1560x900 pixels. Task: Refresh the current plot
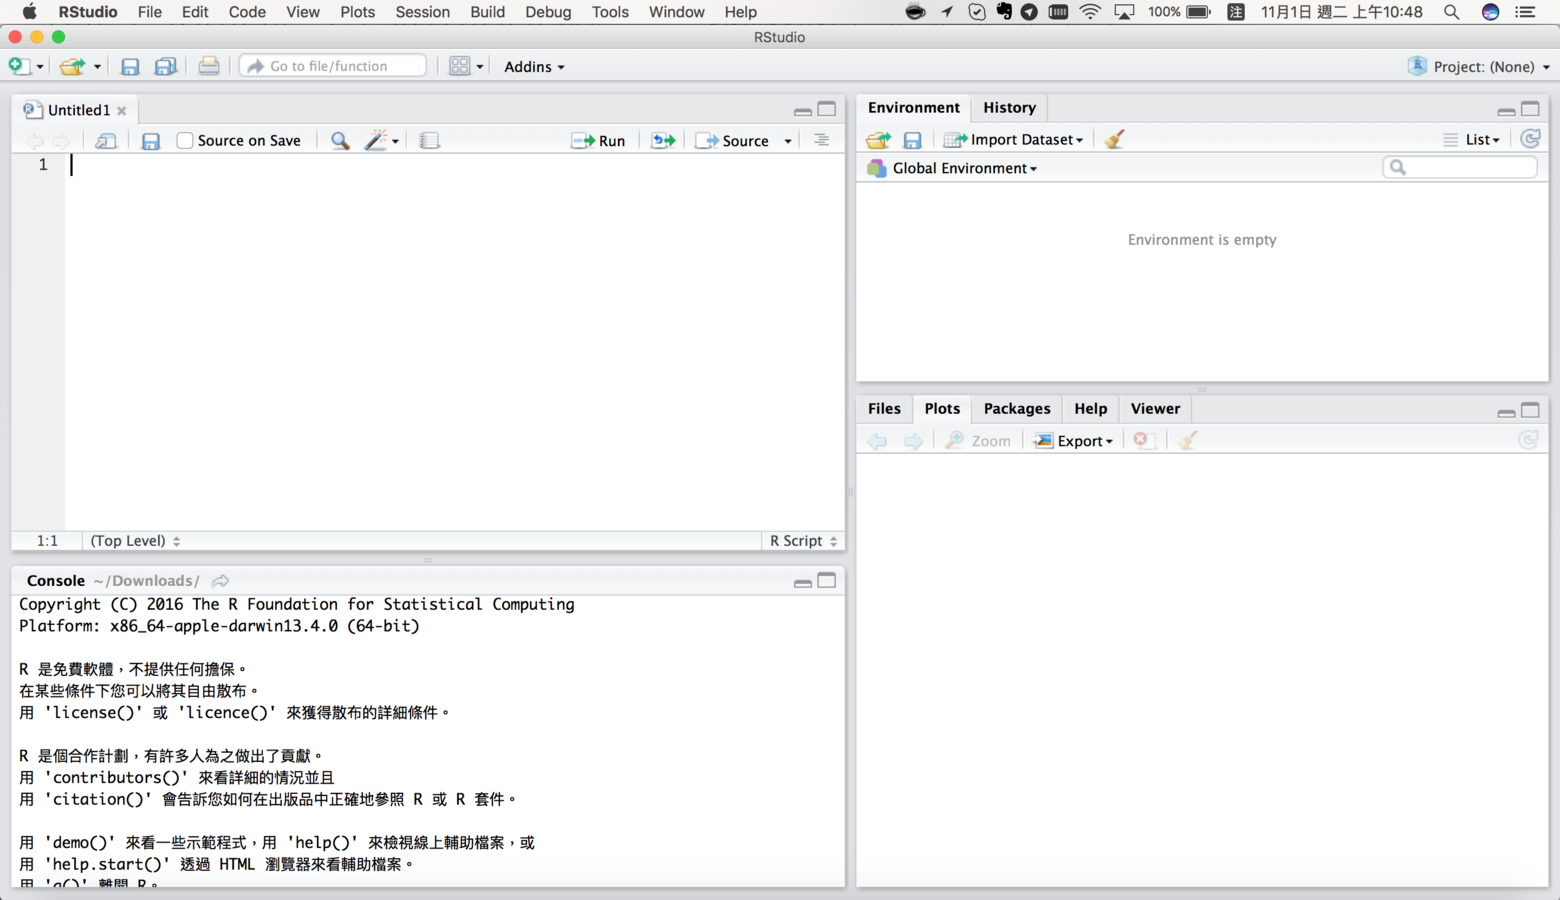click(1528, 440)
